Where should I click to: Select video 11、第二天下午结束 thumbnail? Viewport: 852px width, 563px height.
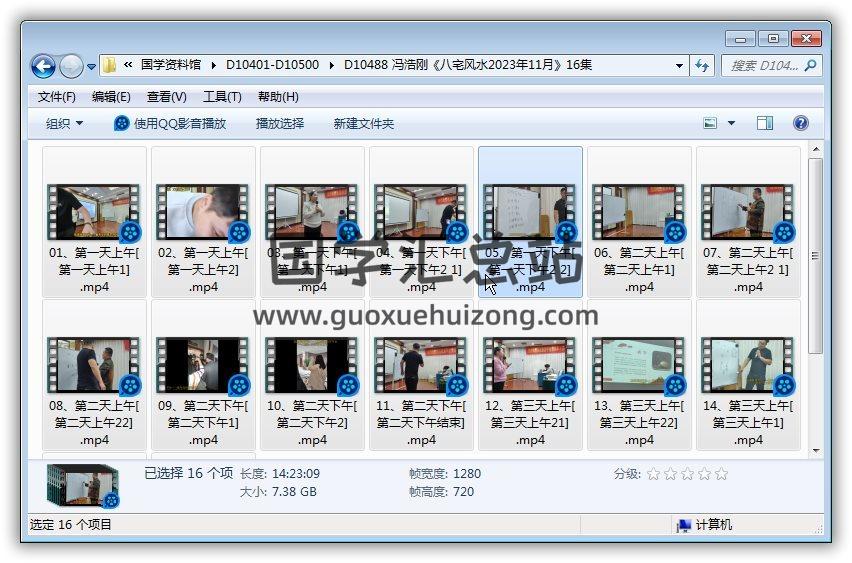click(x=421, y=365)
